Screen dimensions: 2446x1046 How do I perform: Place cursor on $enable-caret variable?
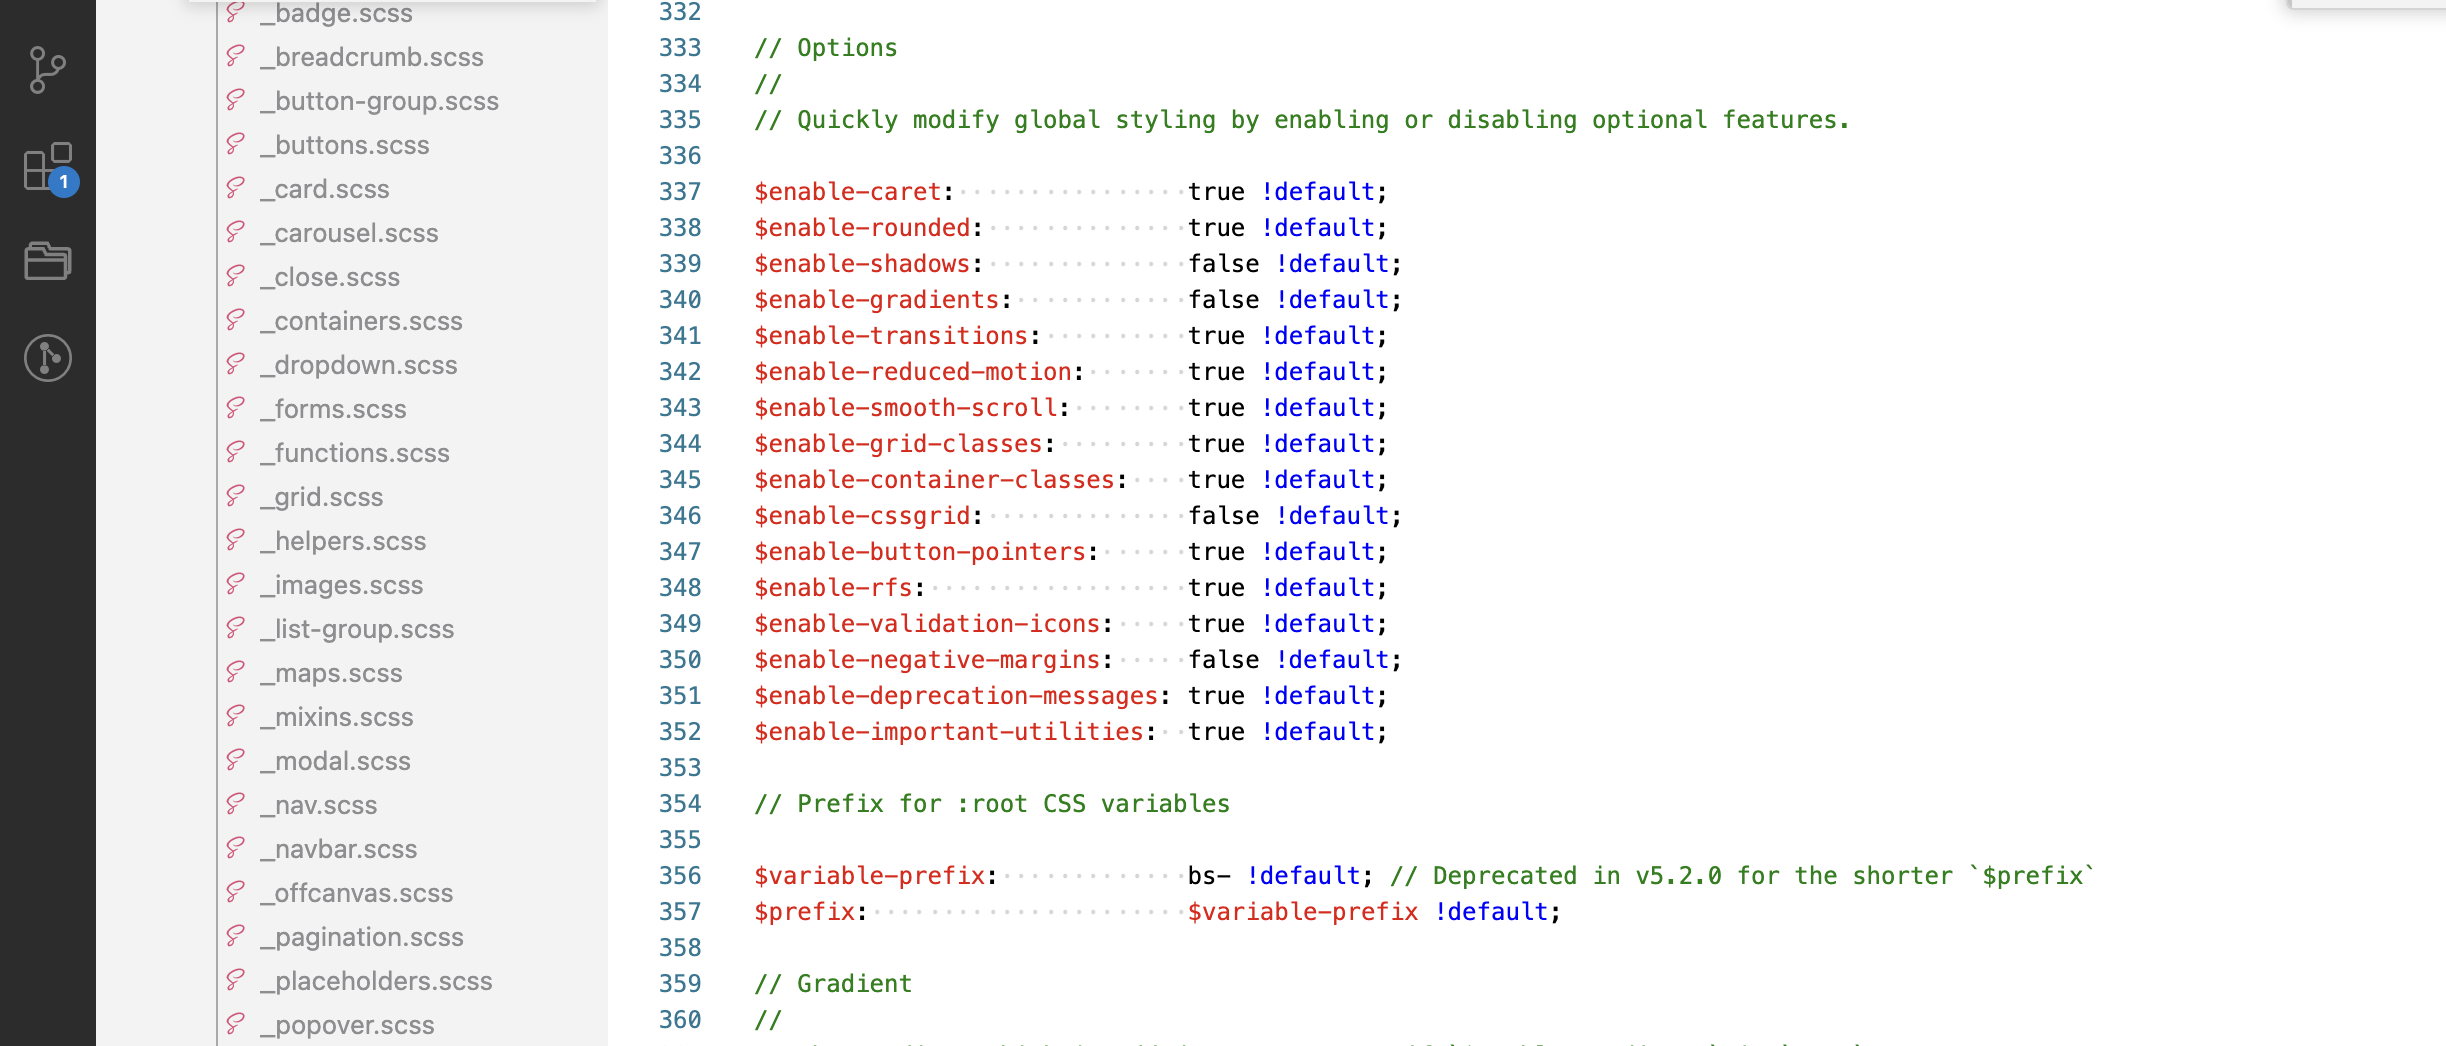(x=848, y=191)
